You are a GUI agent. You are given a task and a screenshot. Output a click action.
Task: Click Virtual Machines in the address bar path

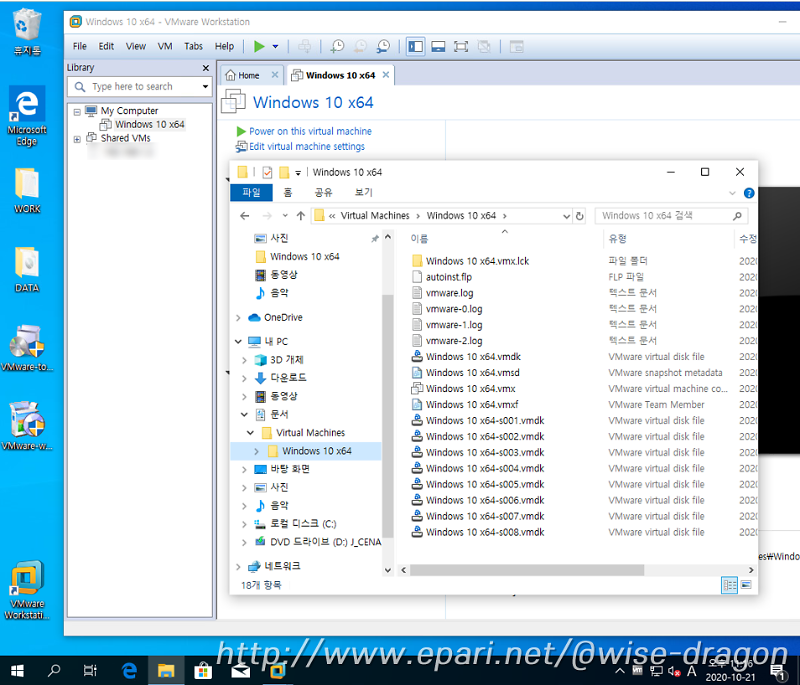(375, 216)
